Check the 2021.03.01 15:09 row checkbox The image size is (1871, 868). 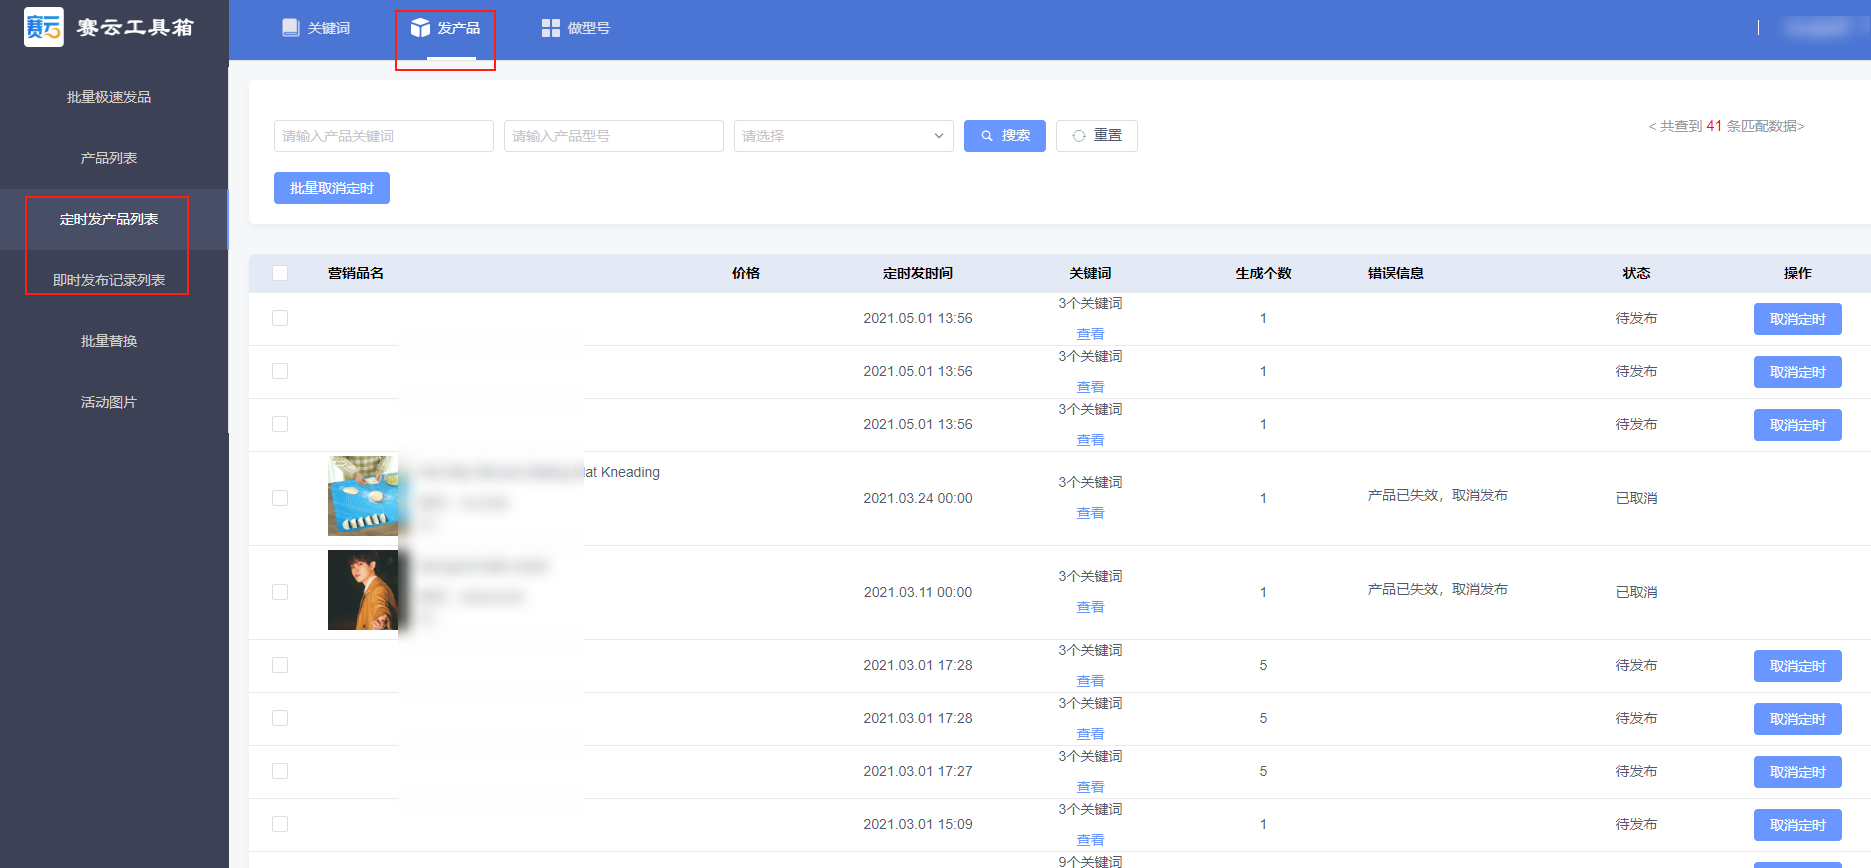click(x=280, y=824)
